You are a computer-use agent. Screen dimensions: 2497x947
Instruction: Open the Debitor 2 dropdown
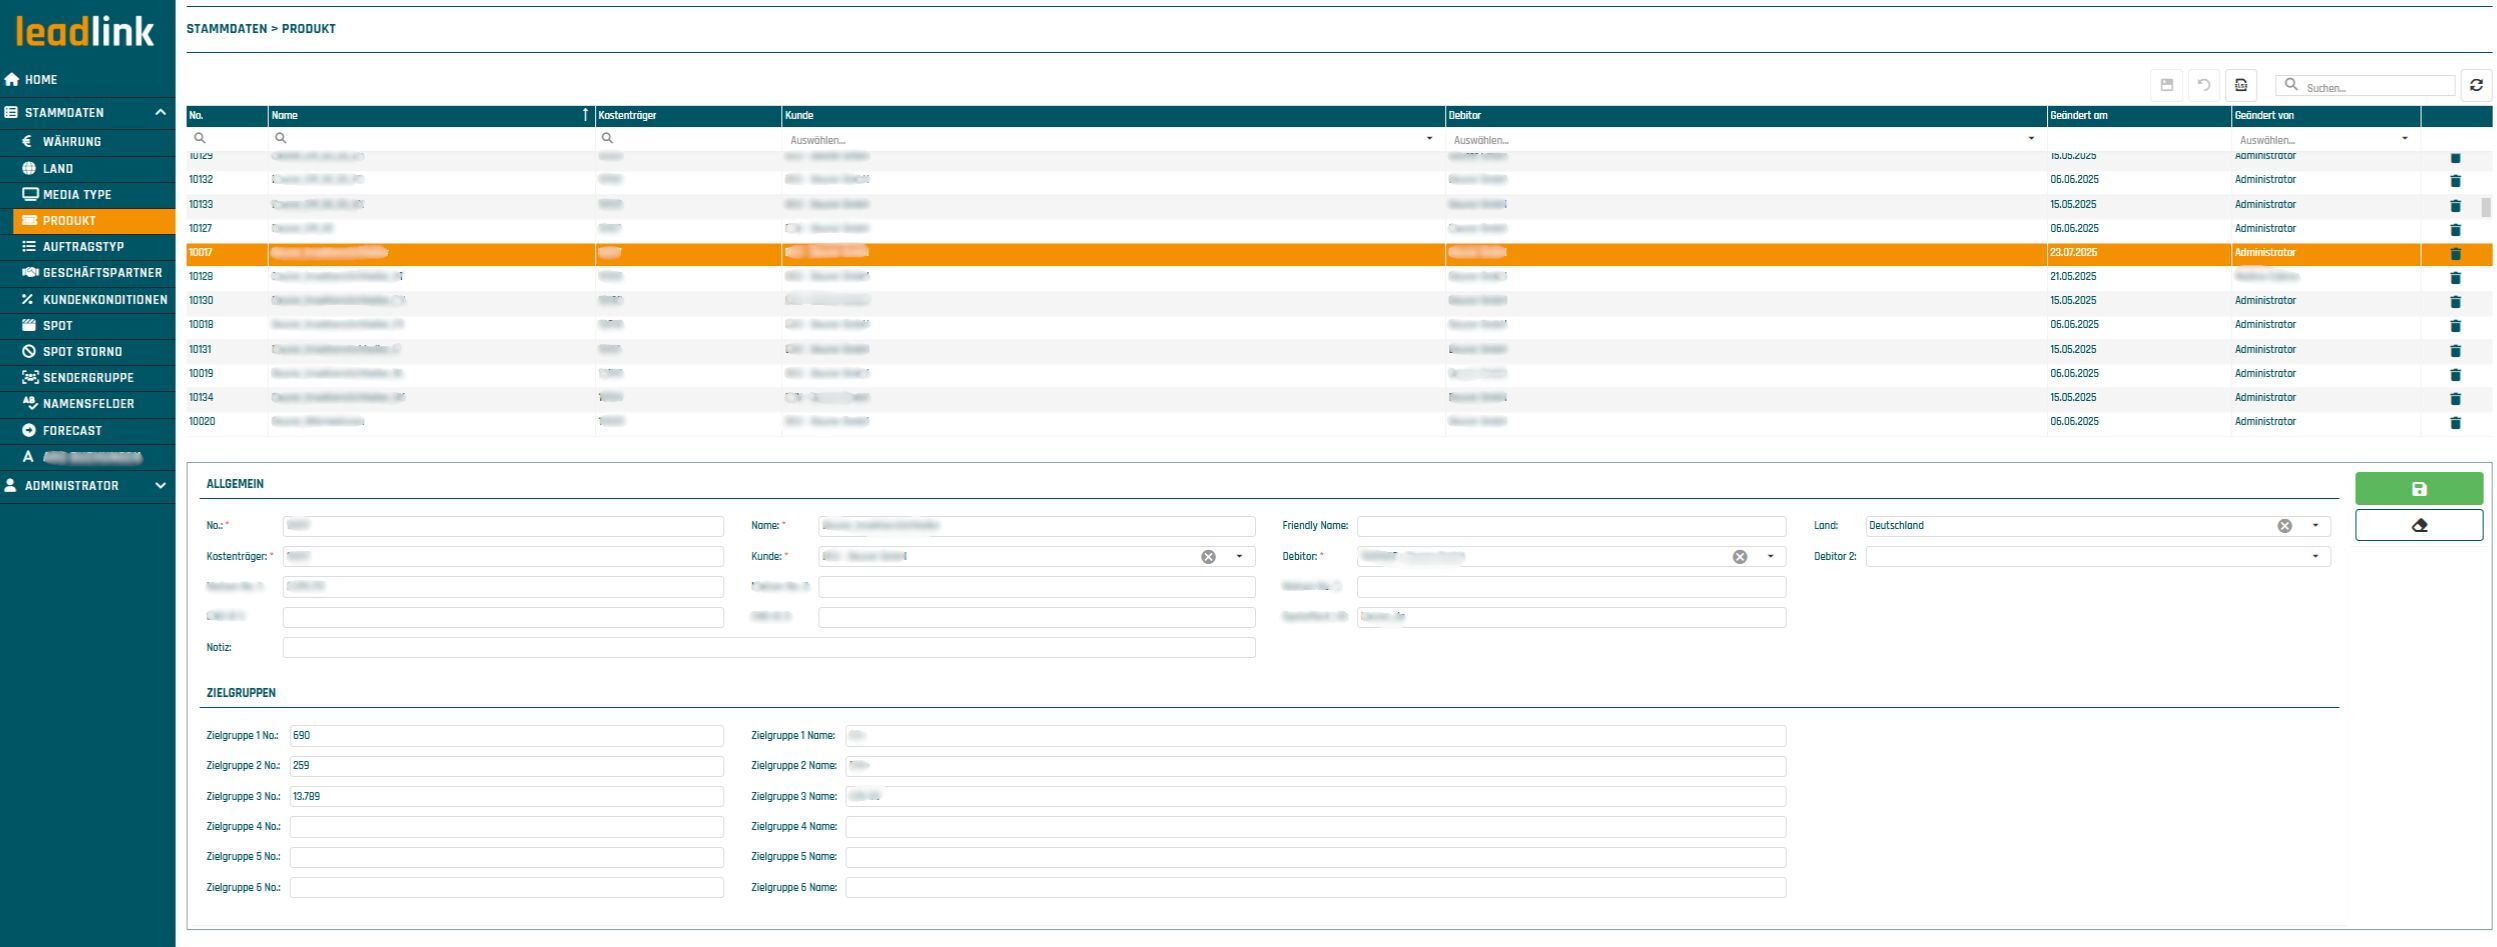pos(2317,556)
